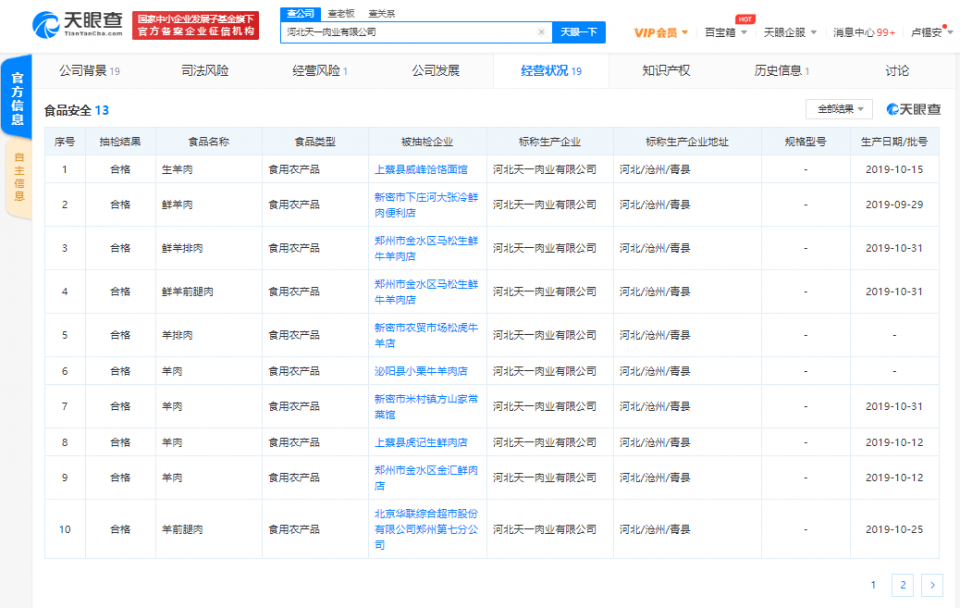
Task: Open the 司法风险 tab
Action: click(x=204, y=71)
